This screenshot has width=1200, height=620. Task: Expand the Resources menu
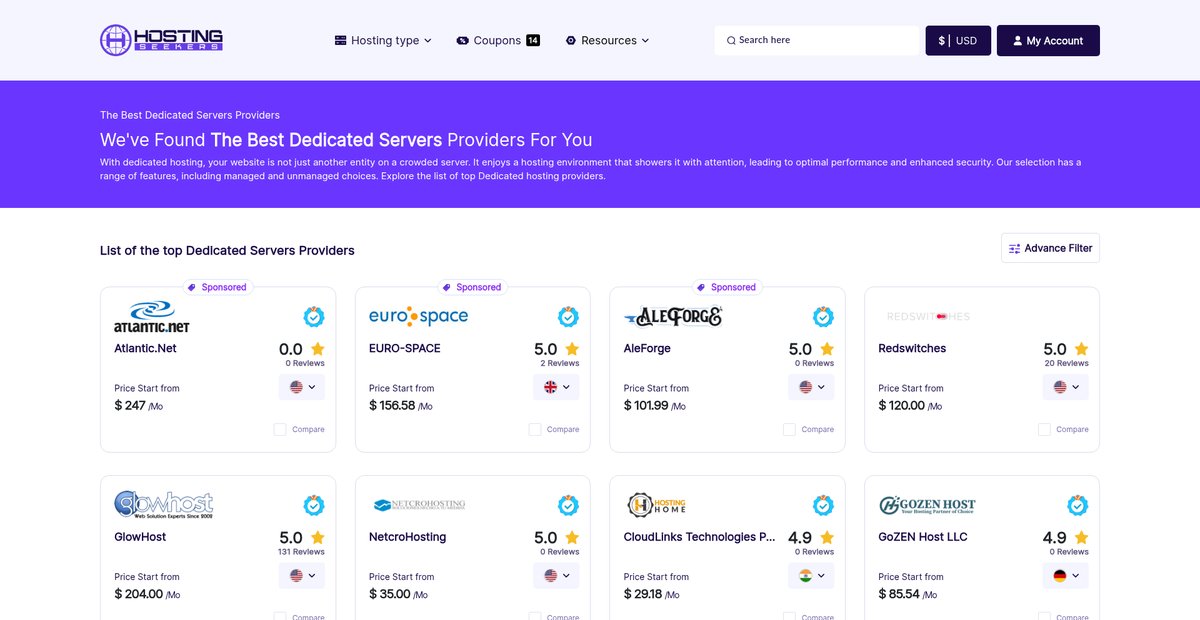point(607,41)
